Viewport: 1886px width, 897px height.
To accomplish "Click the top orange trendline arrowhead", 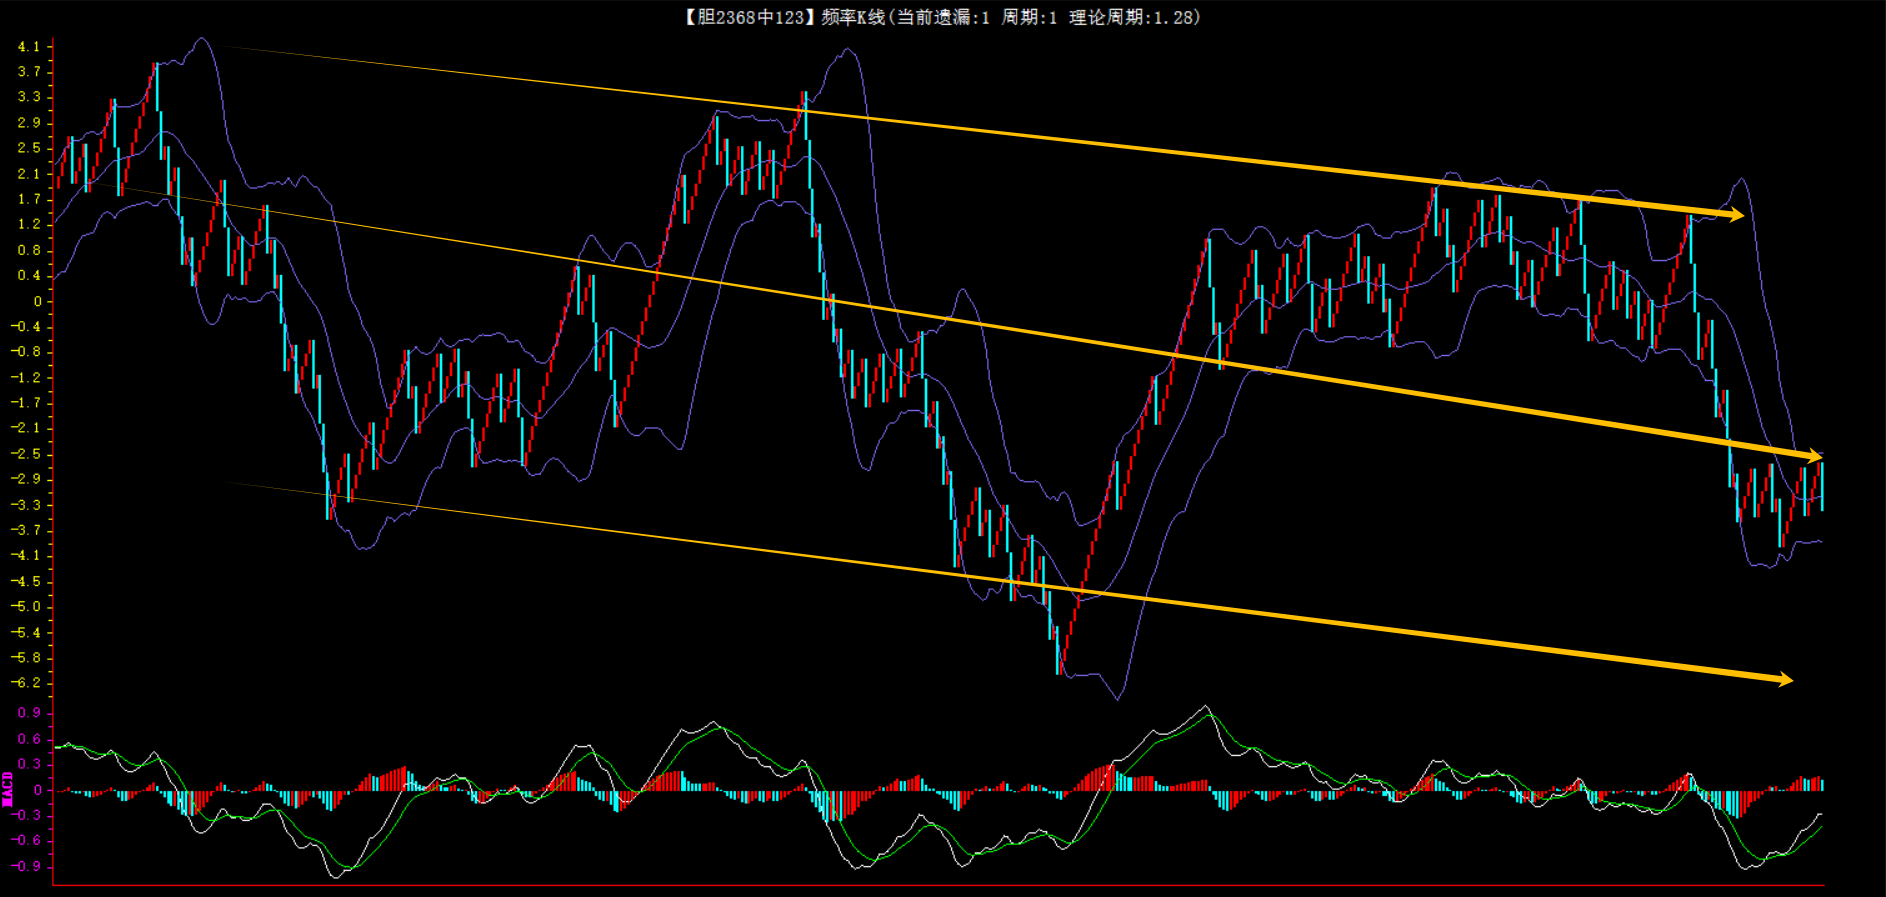I will 1736,214.
